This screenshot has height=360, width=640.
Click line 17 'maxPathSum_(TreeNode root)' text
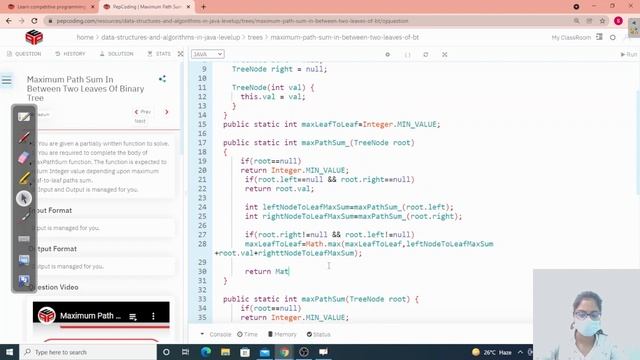[x=358, y=142]
